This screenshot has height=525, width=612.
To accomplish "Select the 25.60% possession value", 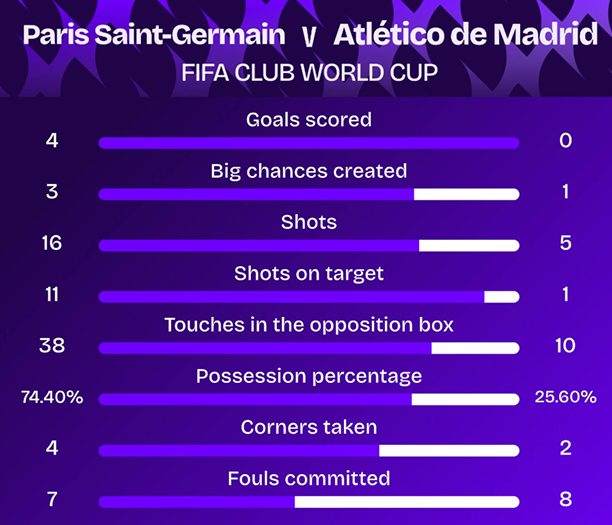I will (x=566, y=397).
